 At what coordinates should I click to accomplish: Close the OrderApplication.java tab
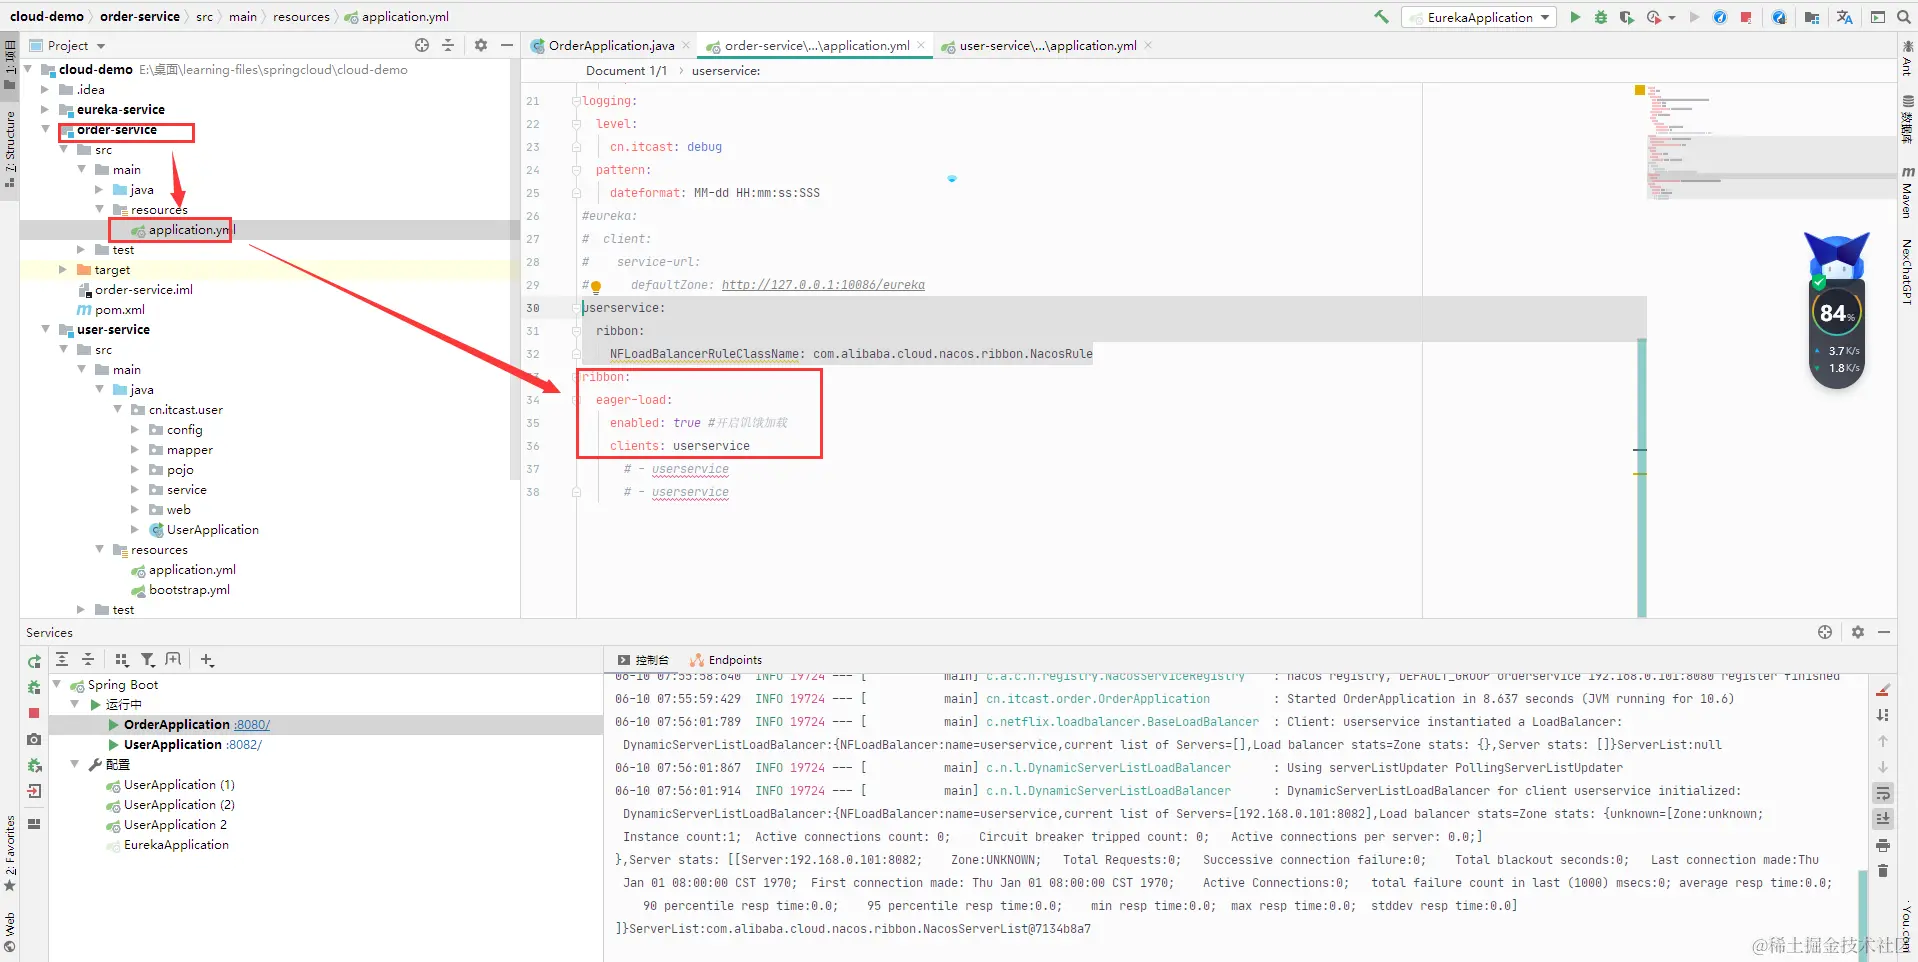[x=686, y=45]
